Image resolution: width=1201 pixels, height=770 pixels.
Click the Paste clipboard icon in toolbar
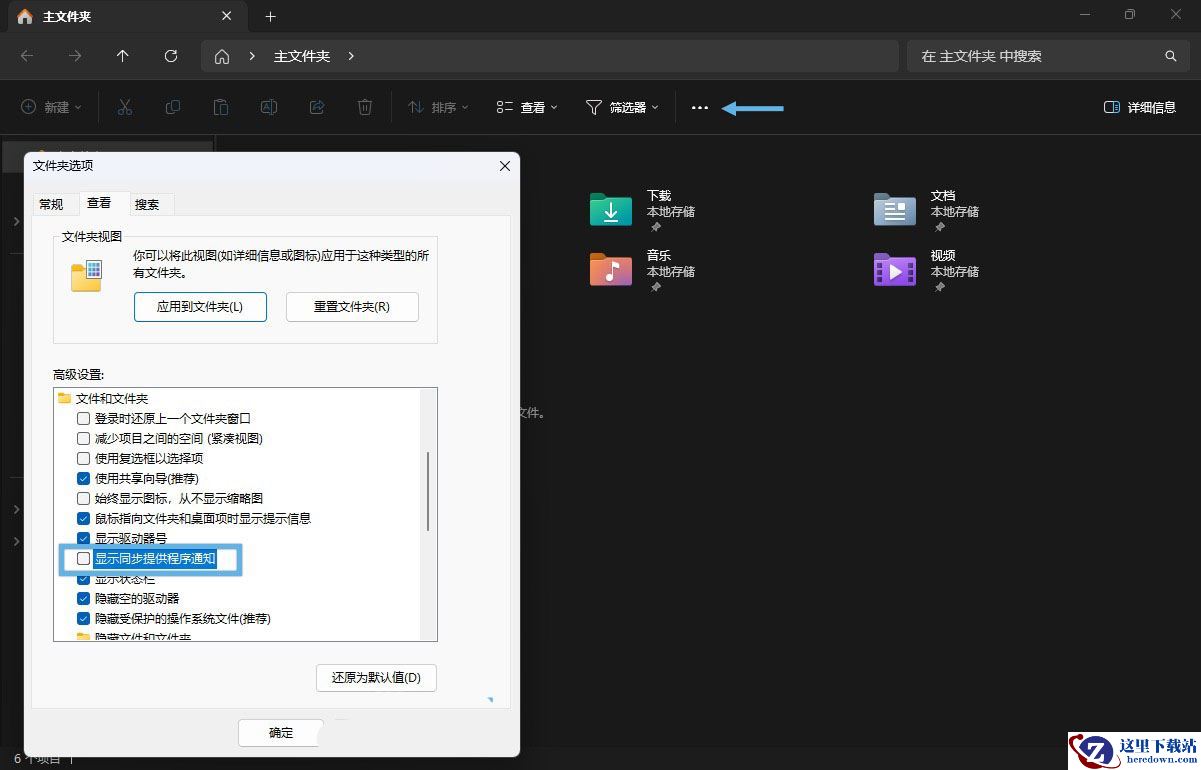point(221,107)
